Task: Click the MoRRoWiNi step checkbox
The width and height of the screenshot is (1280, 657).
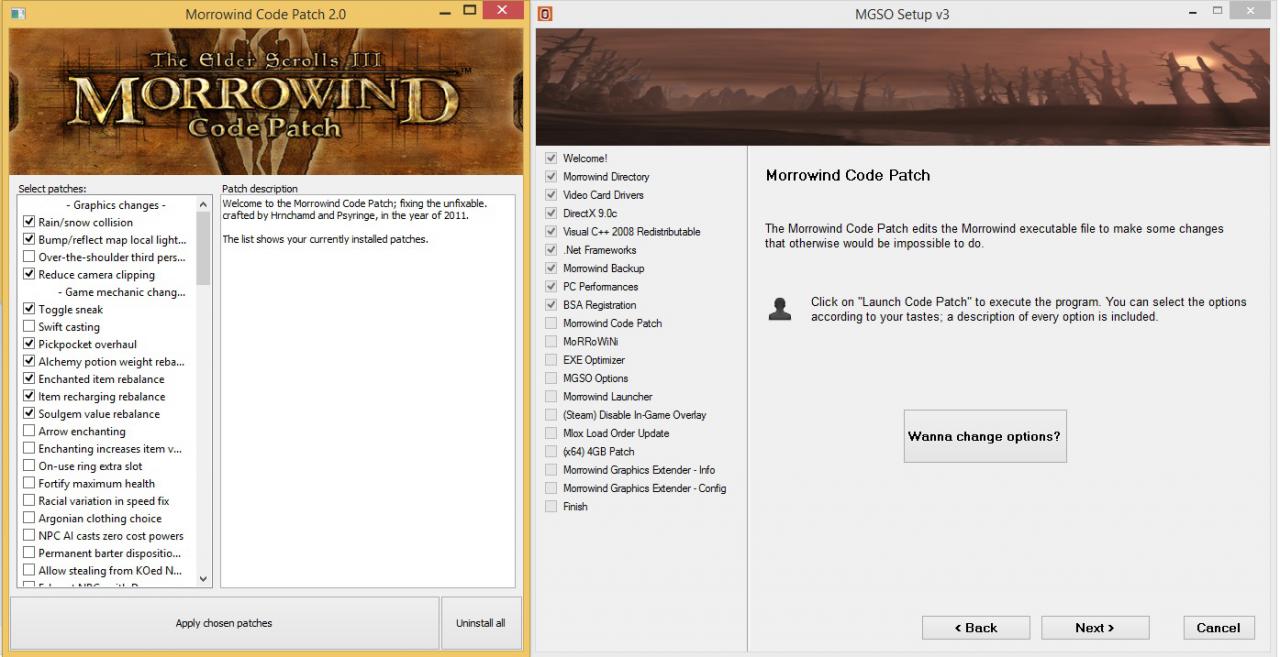Action: point(551,342)
